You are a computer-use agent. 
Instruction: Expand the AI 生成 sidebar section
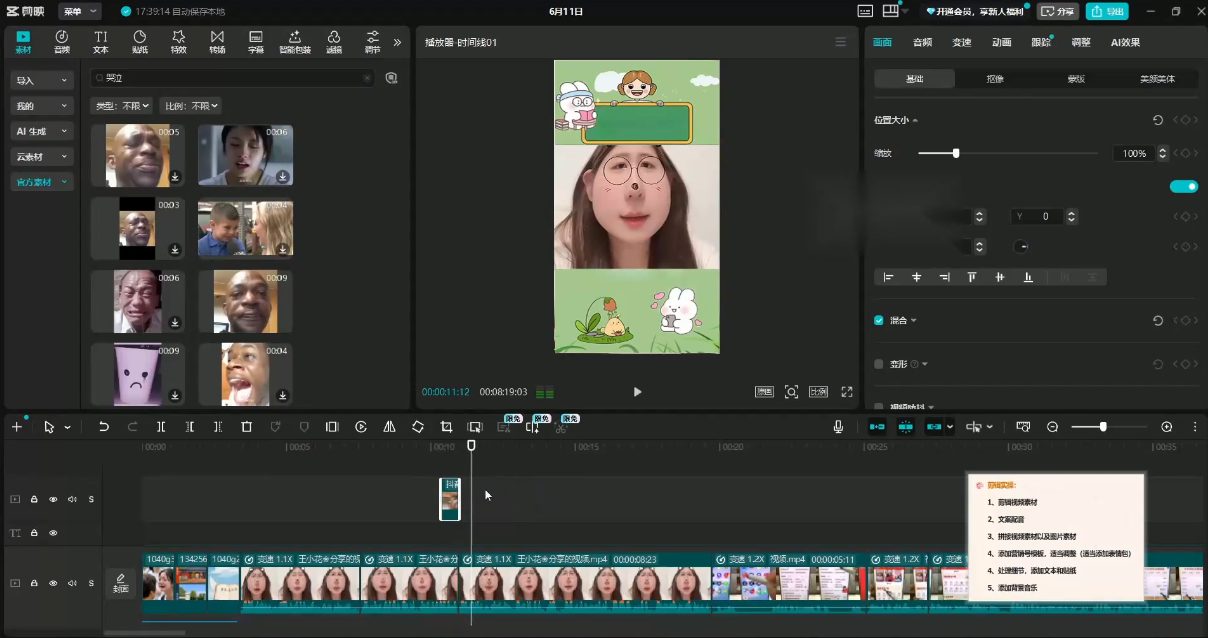tap(42, 131)
